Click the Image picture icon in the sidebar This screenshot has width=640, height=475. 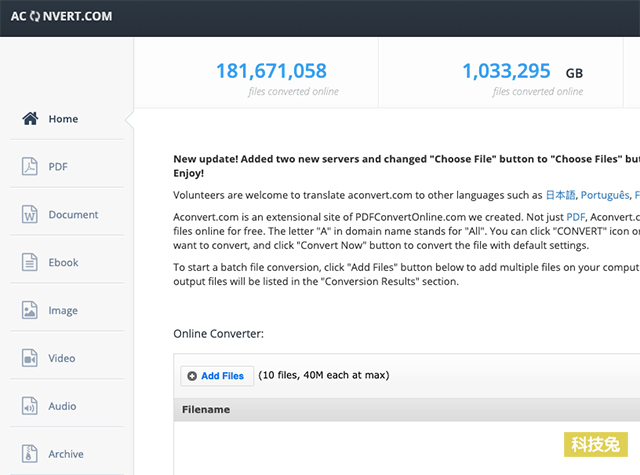(29, 310)
